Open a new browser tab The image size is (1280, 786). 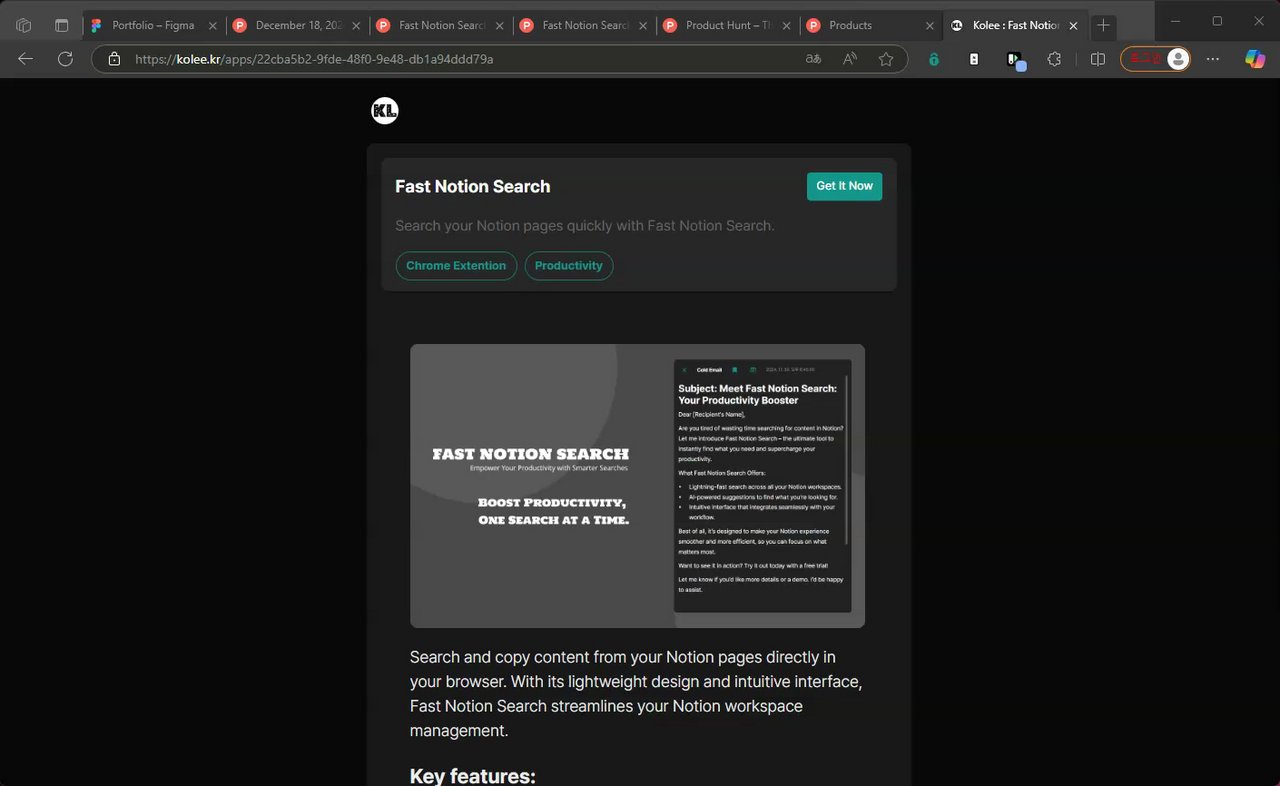point(1103,25)
